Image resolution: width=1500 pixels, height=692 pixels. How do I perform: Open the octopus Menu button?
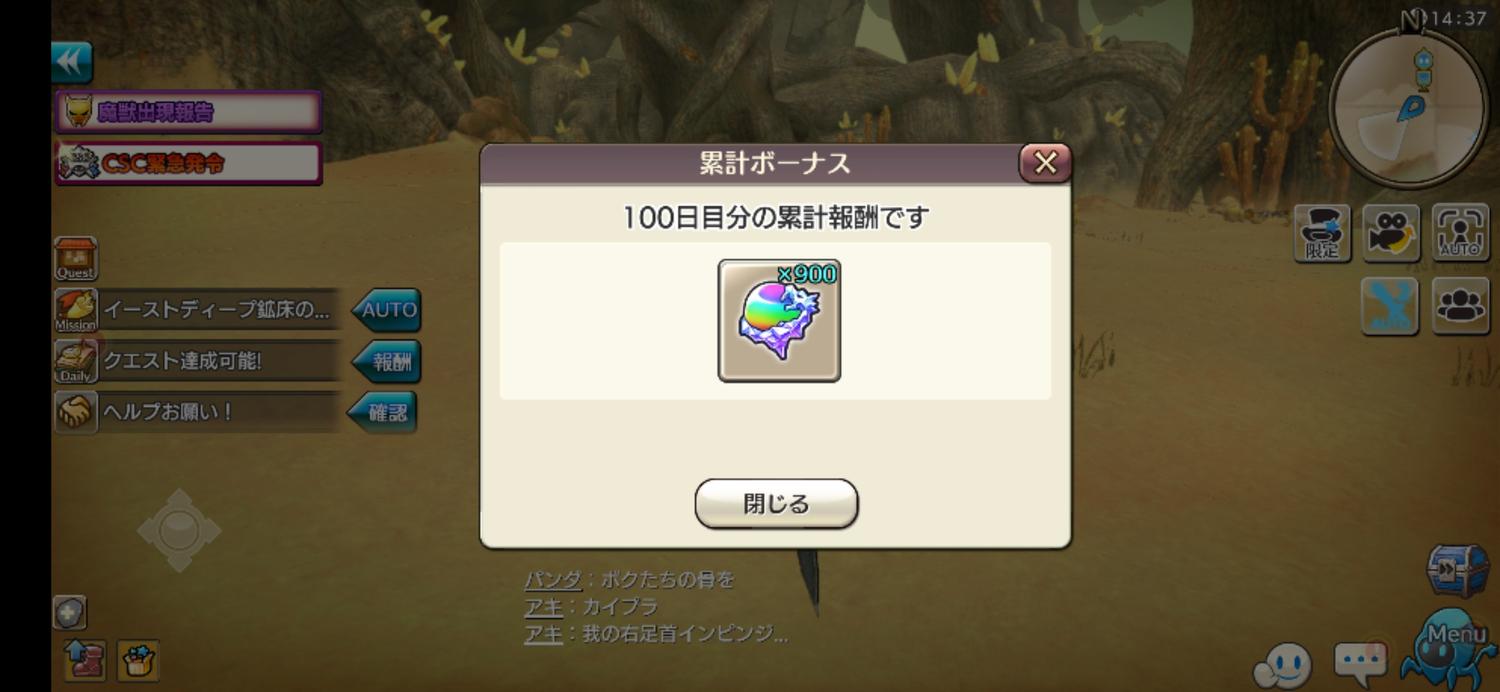[1449, 646]
